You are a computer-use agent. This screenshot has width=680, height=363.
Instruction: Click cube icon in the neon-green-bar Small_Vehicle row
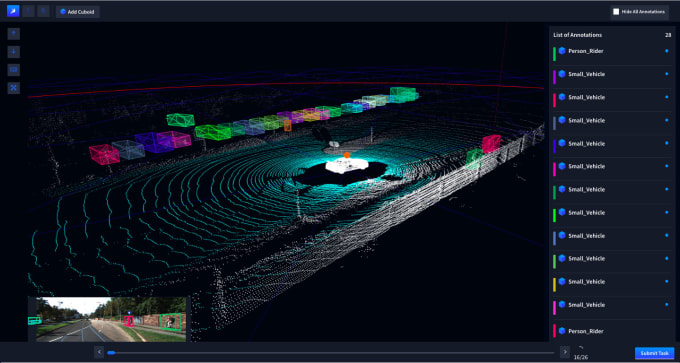point(562,212)
